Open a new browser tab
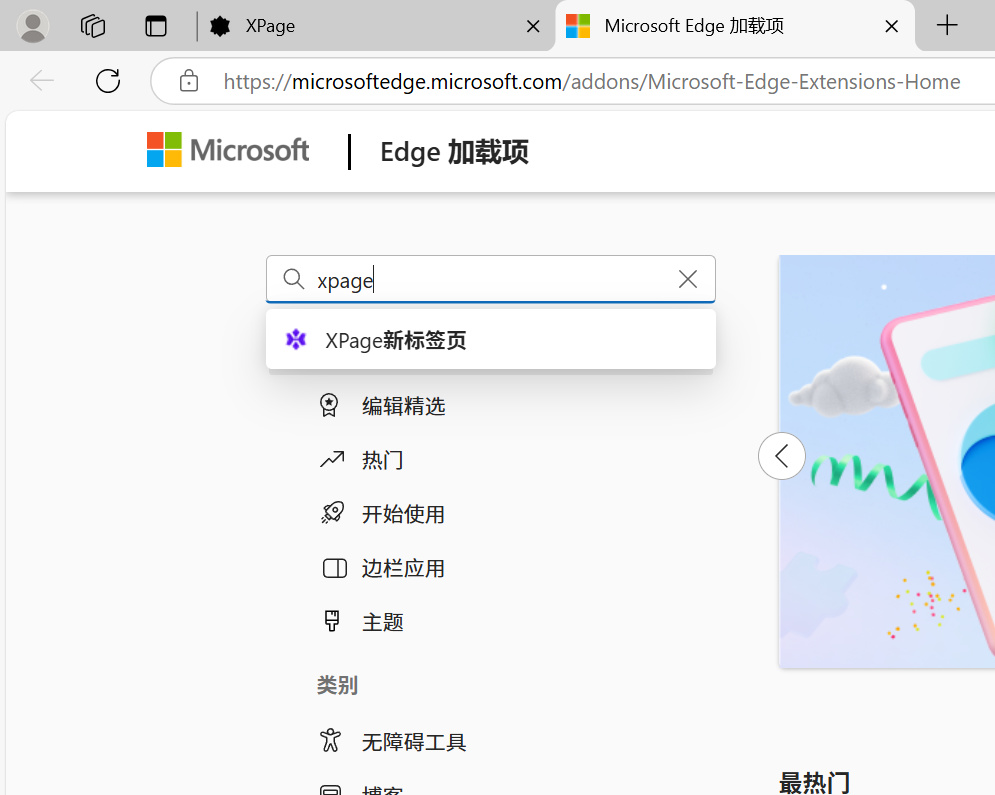995x795 pixels. [x=947, y=26]
